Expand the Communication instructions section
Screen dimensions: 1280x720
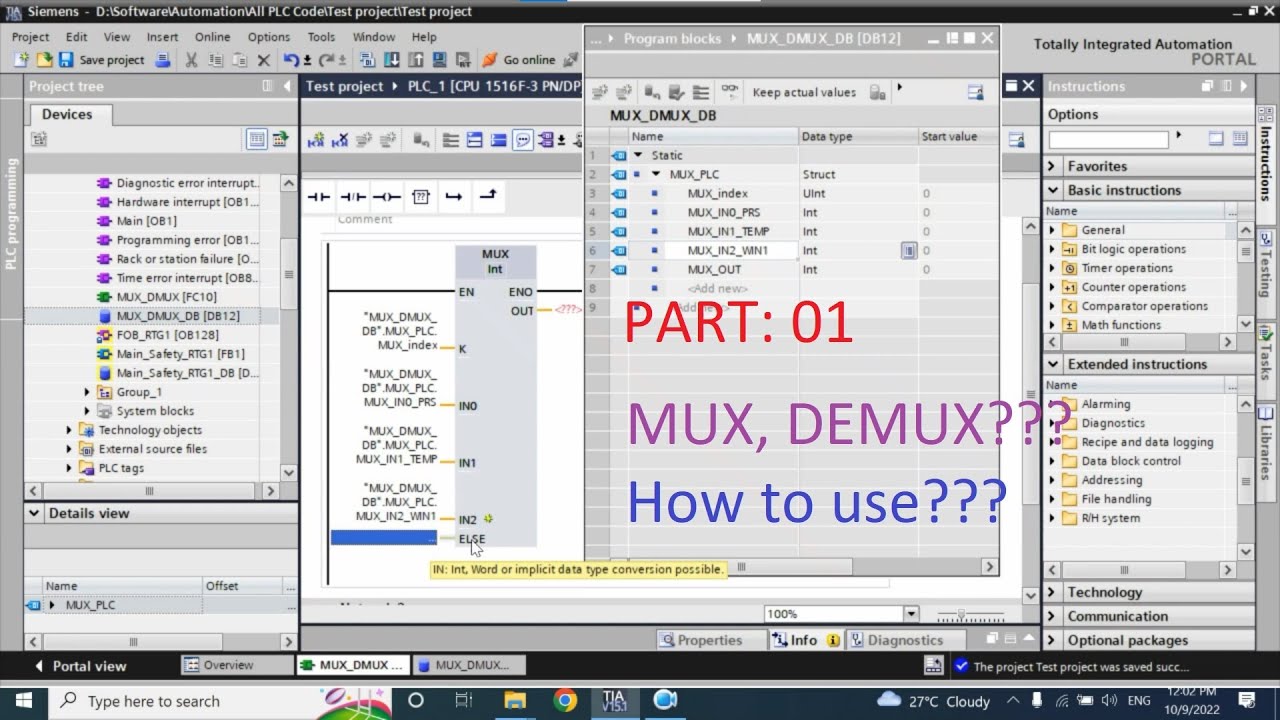1052,616
